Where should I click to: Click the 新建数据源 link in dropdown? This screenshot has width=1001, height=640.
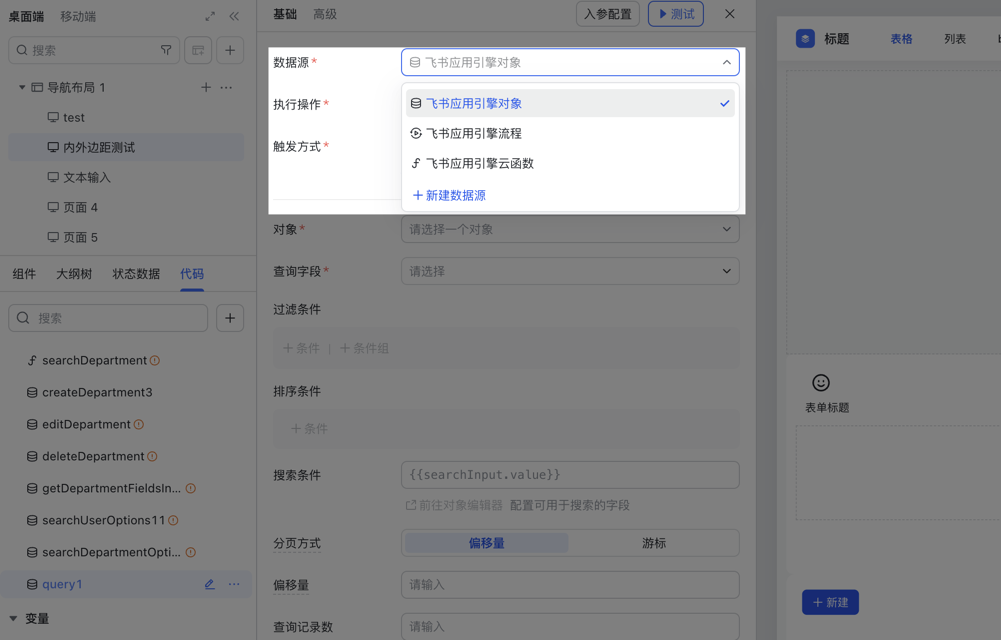pos(449,195)
